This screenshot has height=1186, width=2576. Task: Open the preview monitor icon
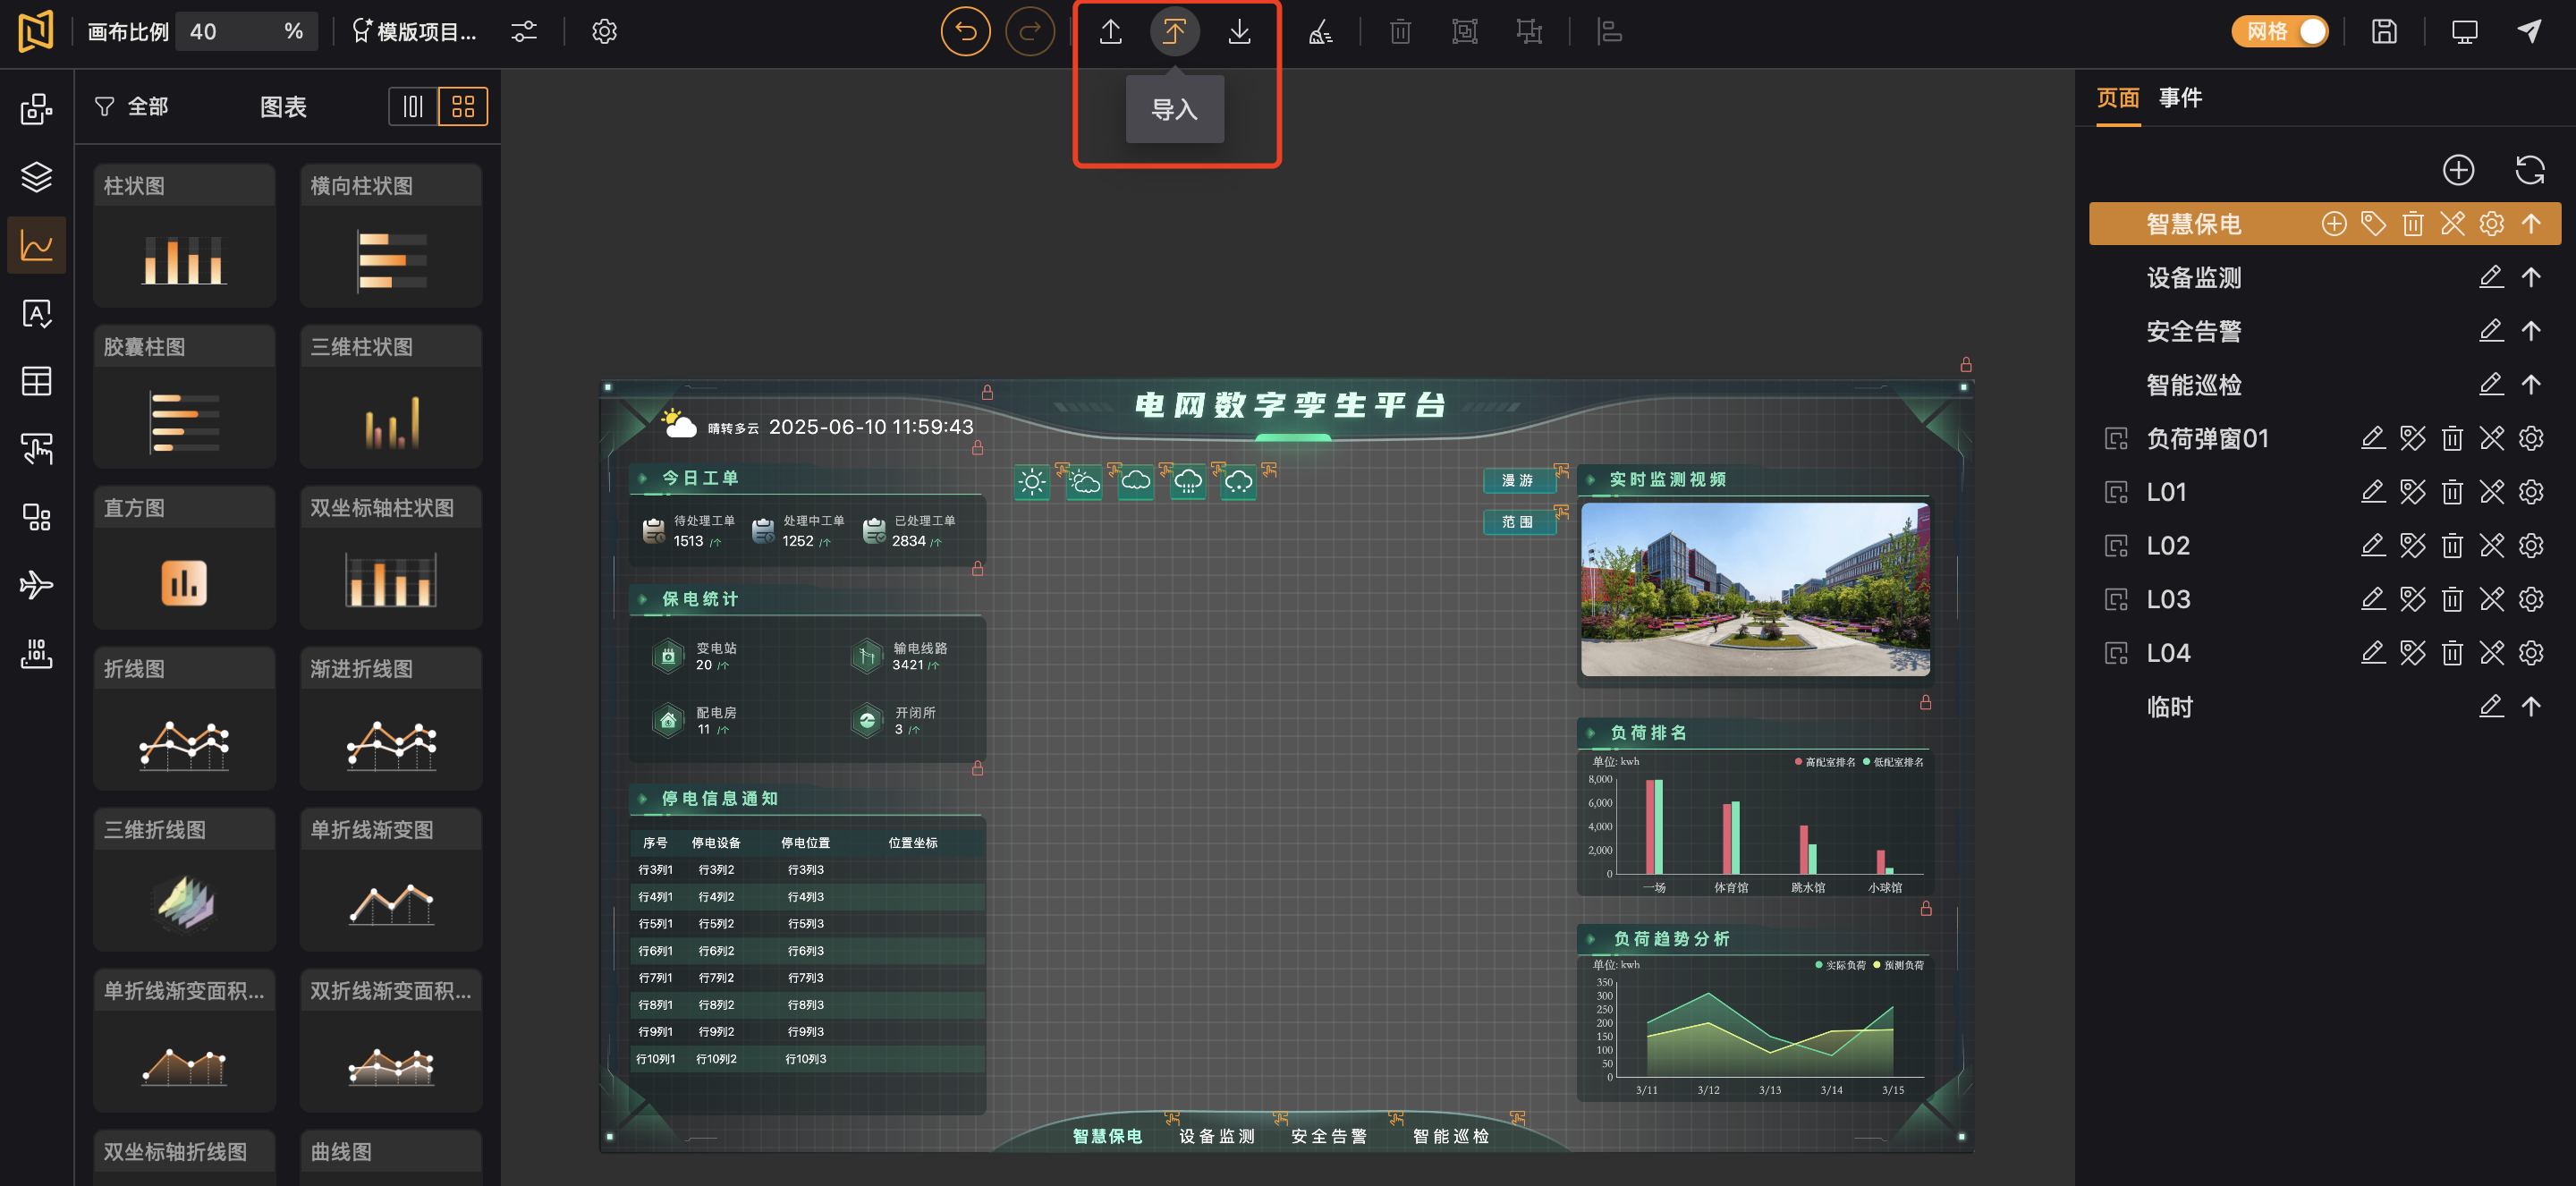(x=2464, y=32)
